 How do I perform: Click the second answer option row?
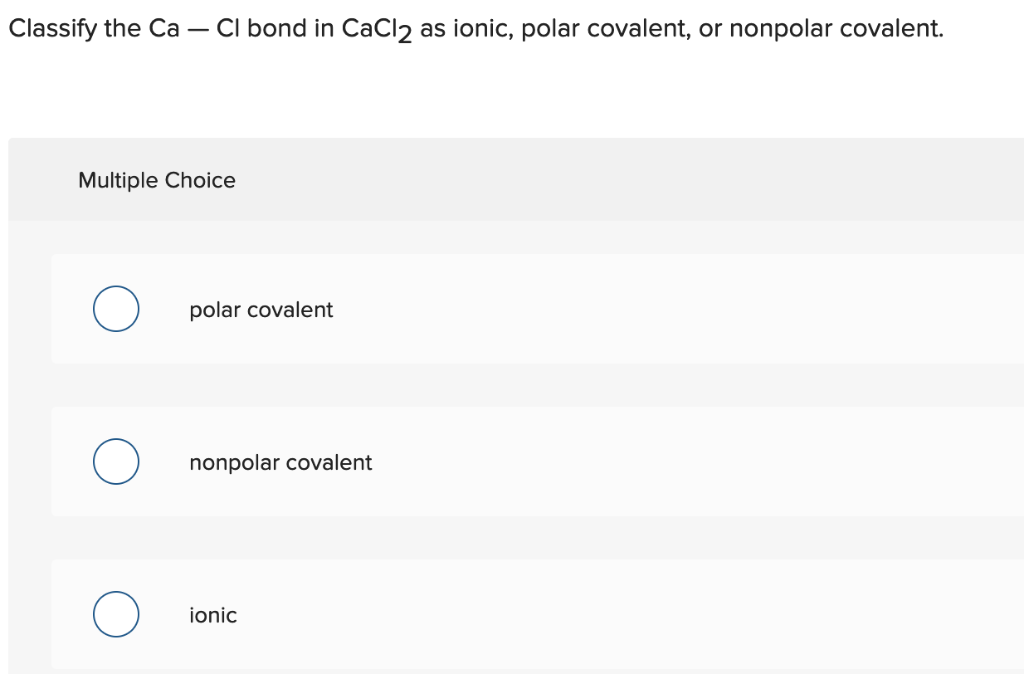(x=500, y=461)
